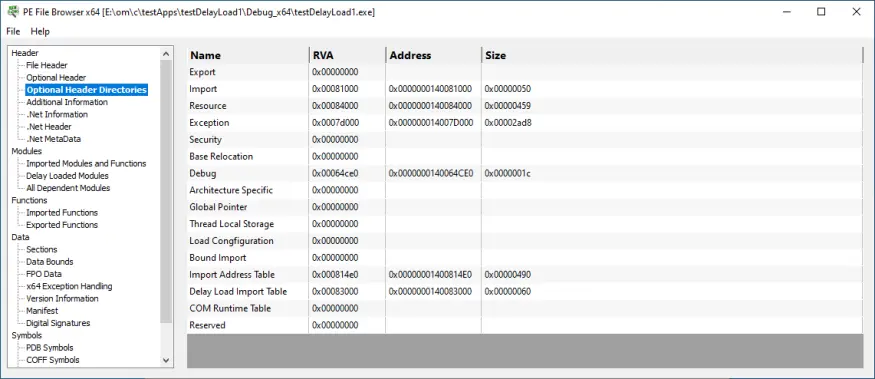The width and height of the screenshot is (875, 379).
Task: Open Delay Loaded Modules
Action: coord(67,176)
